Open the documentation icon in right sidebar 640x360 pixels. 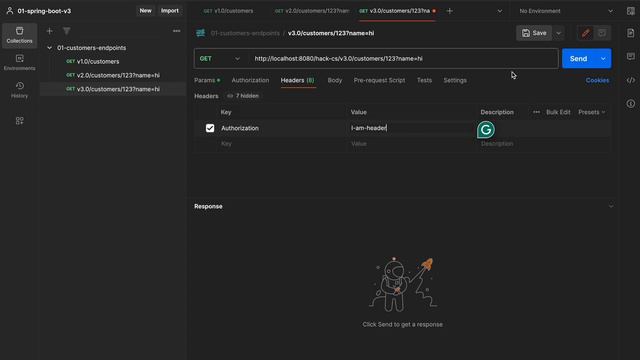pyautogui.click(x=631, y=33)
